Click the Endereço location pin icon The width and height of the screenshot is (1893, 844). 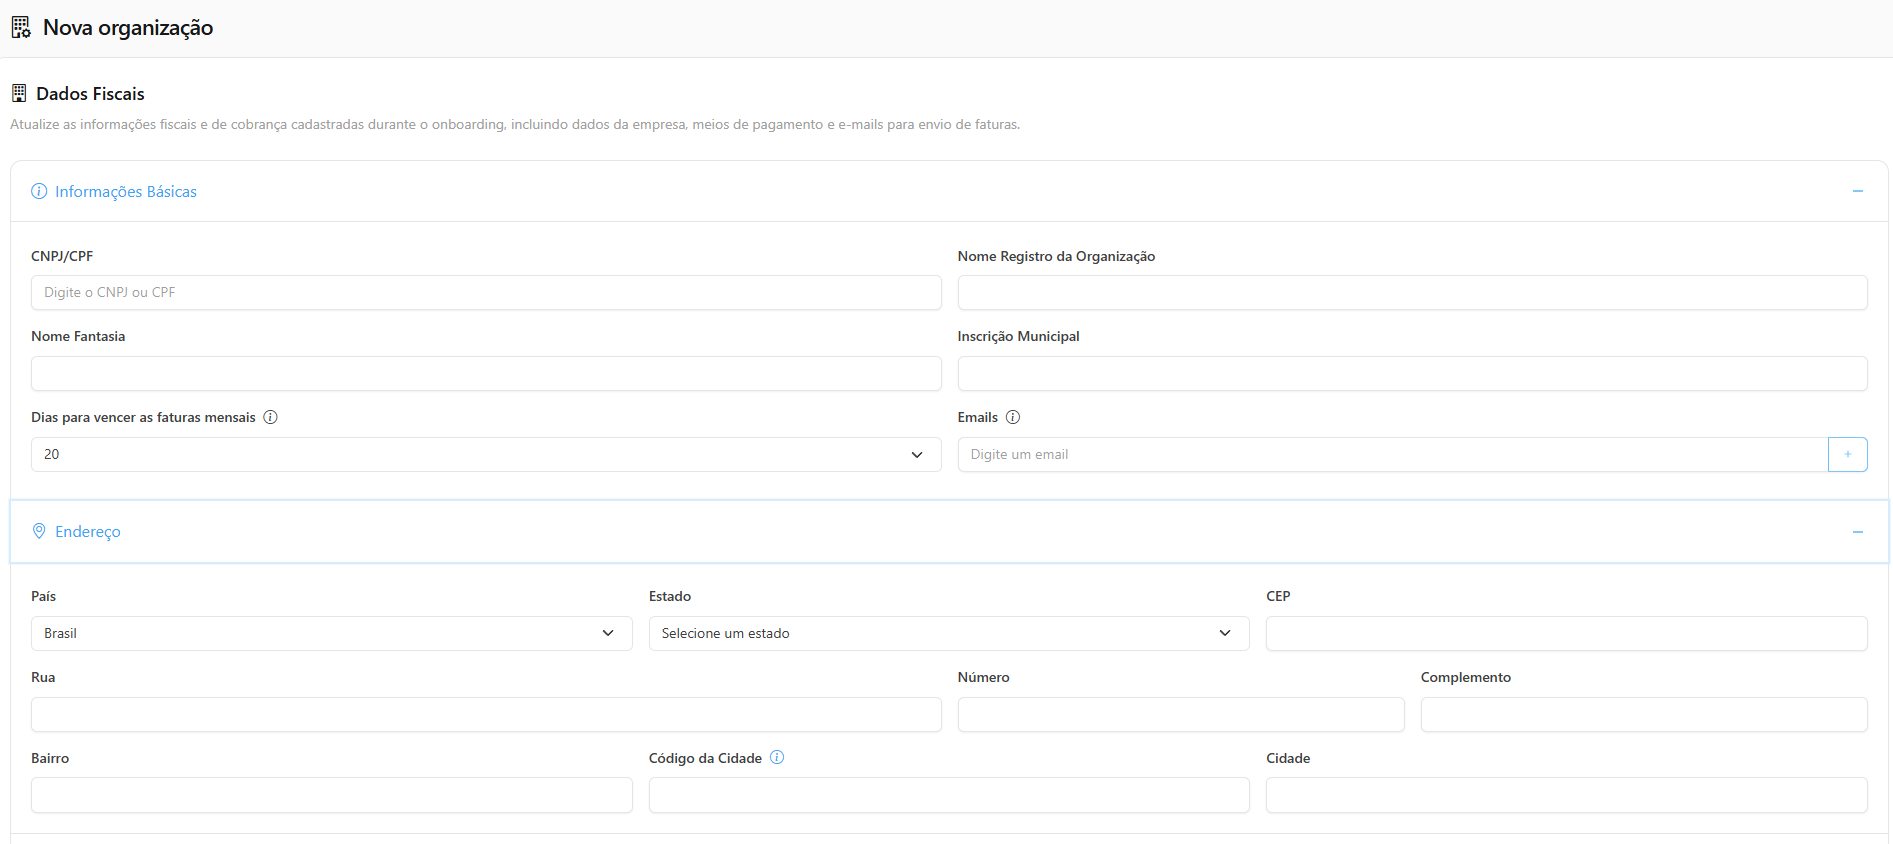pyautogui.click(x=39, y=531)
